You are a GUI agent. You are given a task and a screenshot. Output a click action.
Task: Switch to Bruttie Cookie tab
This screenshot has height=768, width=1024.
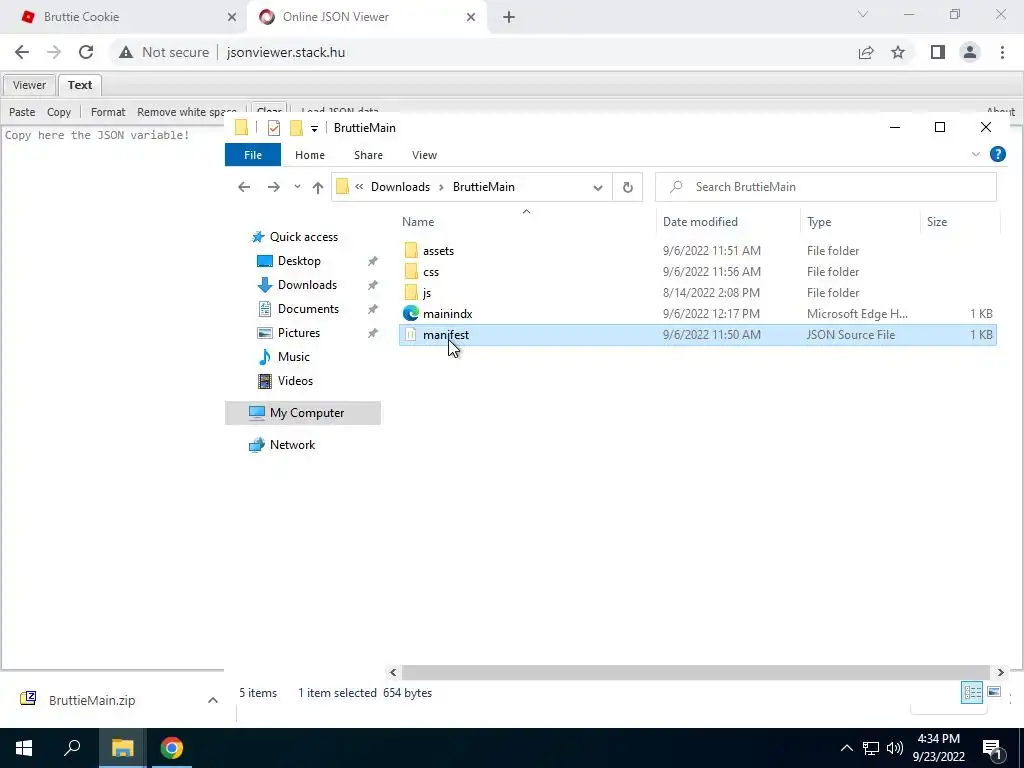pos(122,17)
